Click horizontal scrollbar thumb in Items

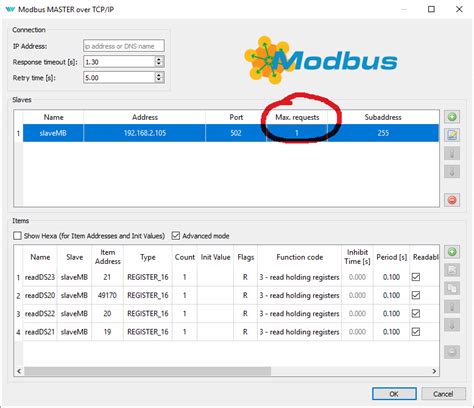pos(148,371)
